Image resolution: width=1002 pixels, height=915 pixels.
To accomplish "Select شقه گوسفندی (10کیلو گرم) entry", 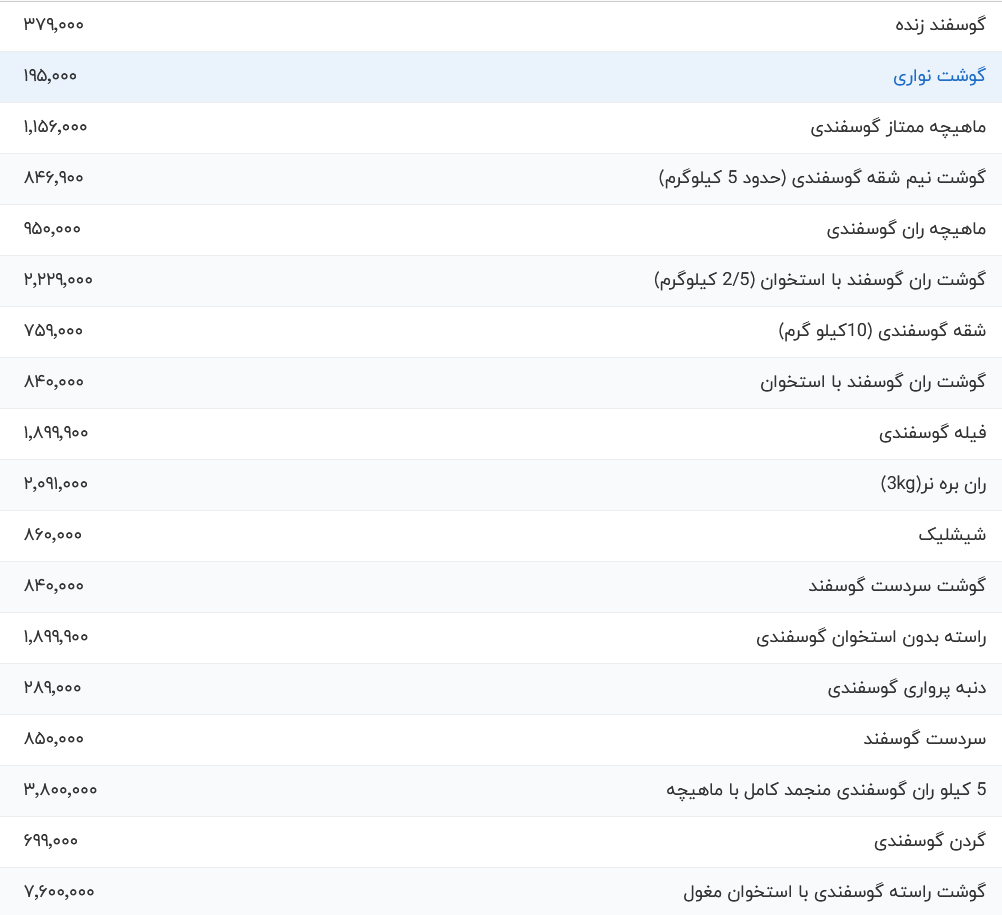I will 882,331.
